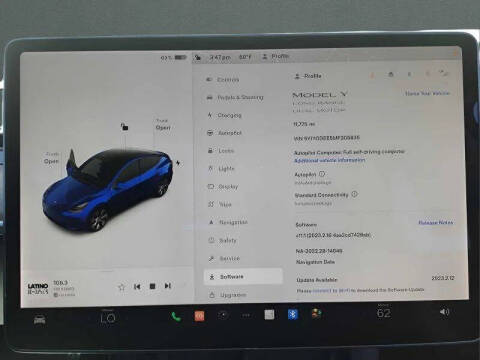Tap the v11.1 software version text

[333, 235]
